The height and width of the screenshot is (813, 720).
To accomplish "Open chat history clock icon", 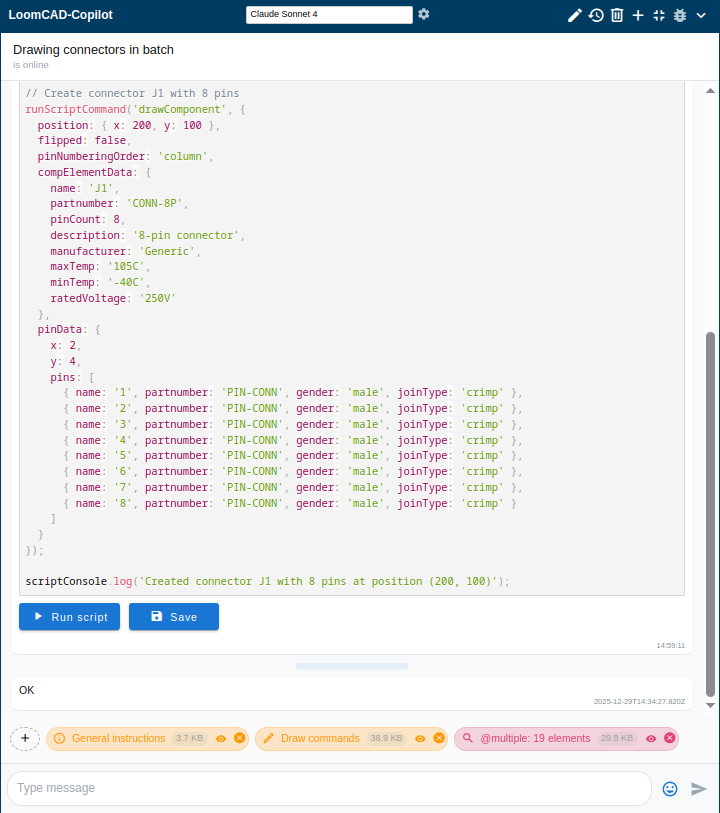I will (x=596, y=15).
